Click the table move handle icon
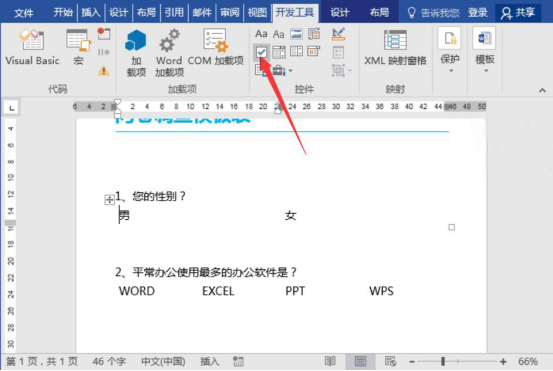553x371 pixels. [109, 200]
